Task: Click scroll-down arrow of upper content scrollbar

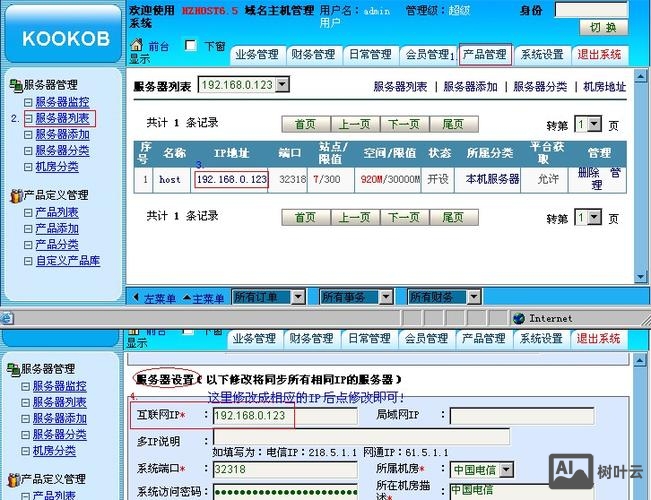Action: [x=640, y=276]
